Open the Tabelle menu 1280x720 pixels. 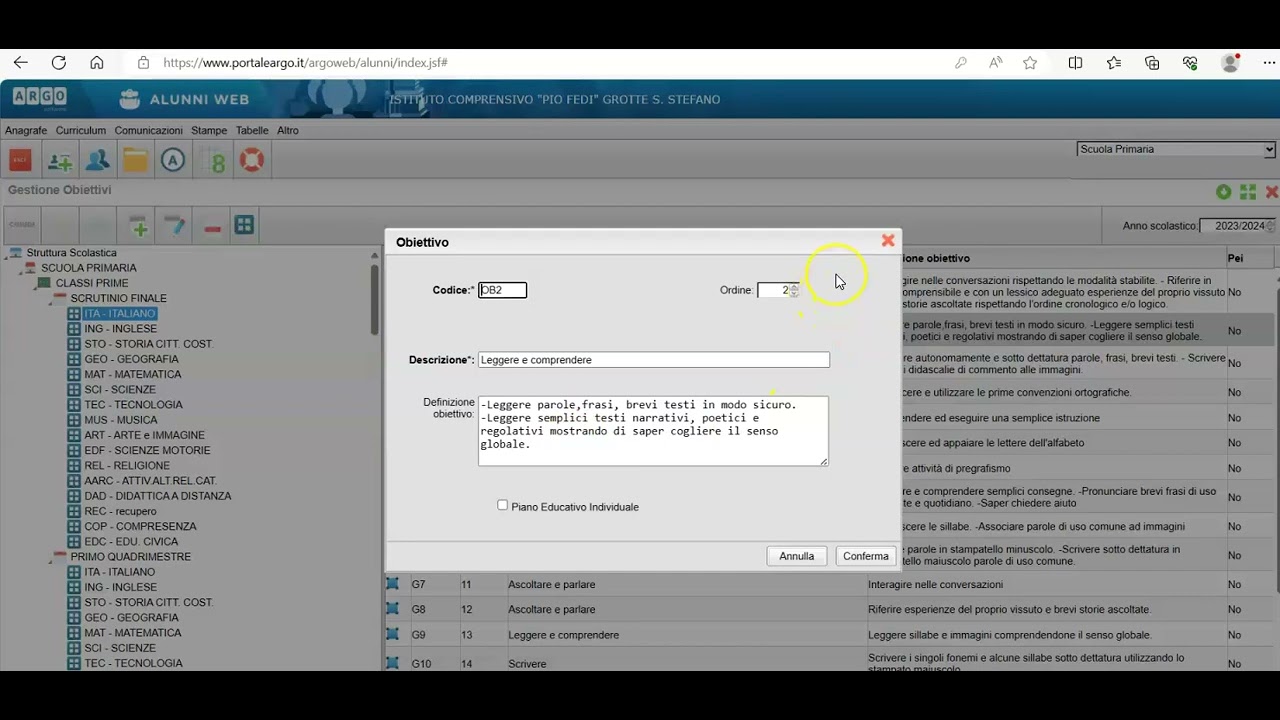tap(252, 130)
